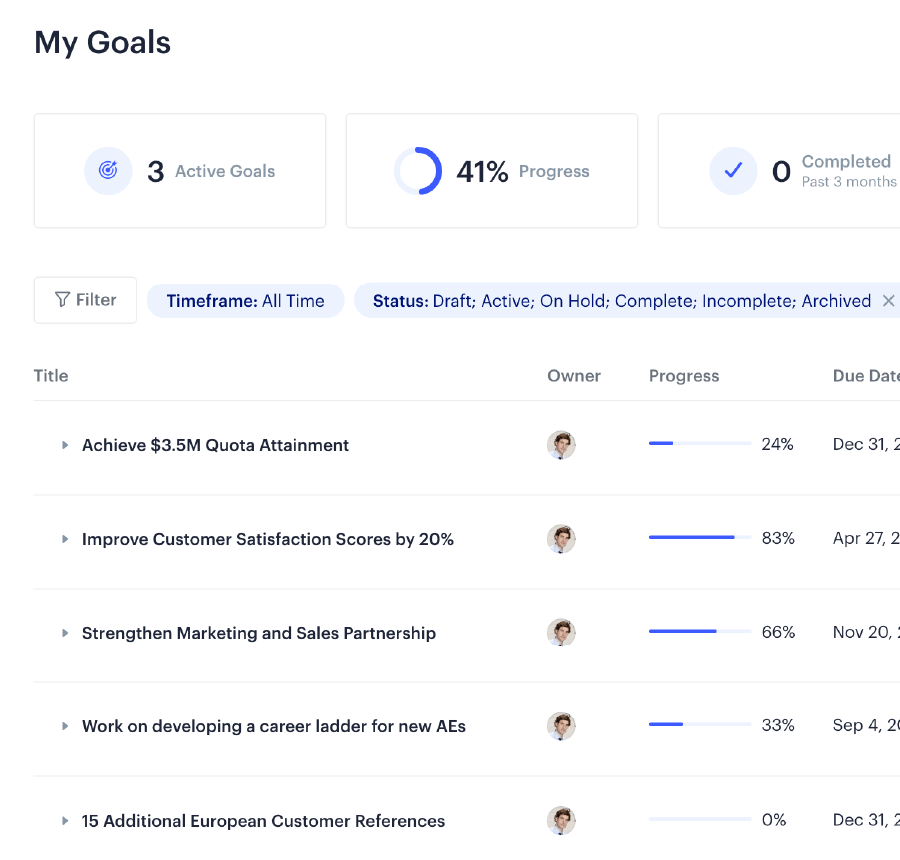
Task: Click owner avatar for Marketing and Sales Partnership
Action: click(x=561, y=633)
